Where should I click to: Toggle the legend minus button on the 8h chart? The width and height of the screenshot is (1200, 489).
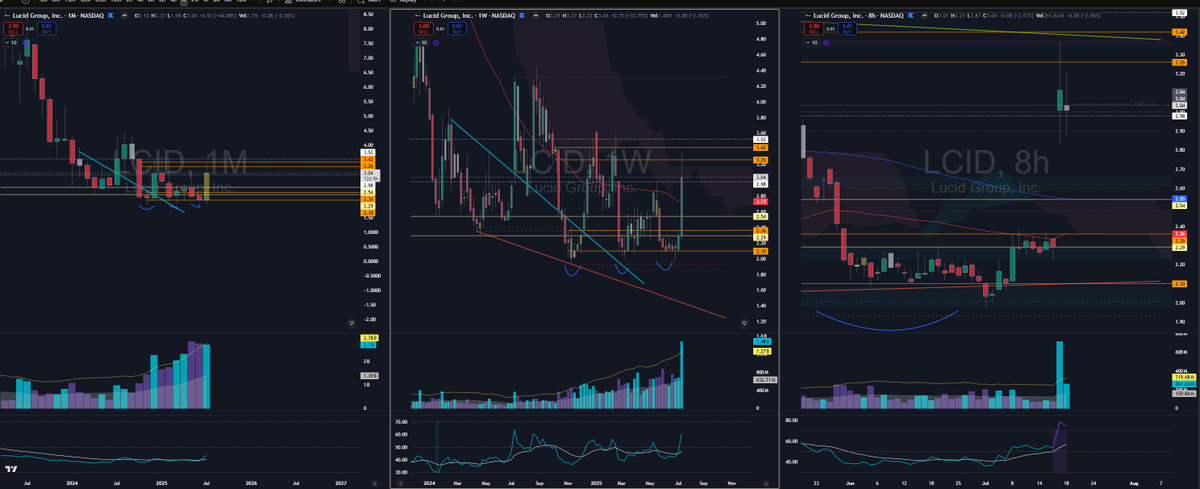(925, 16)
